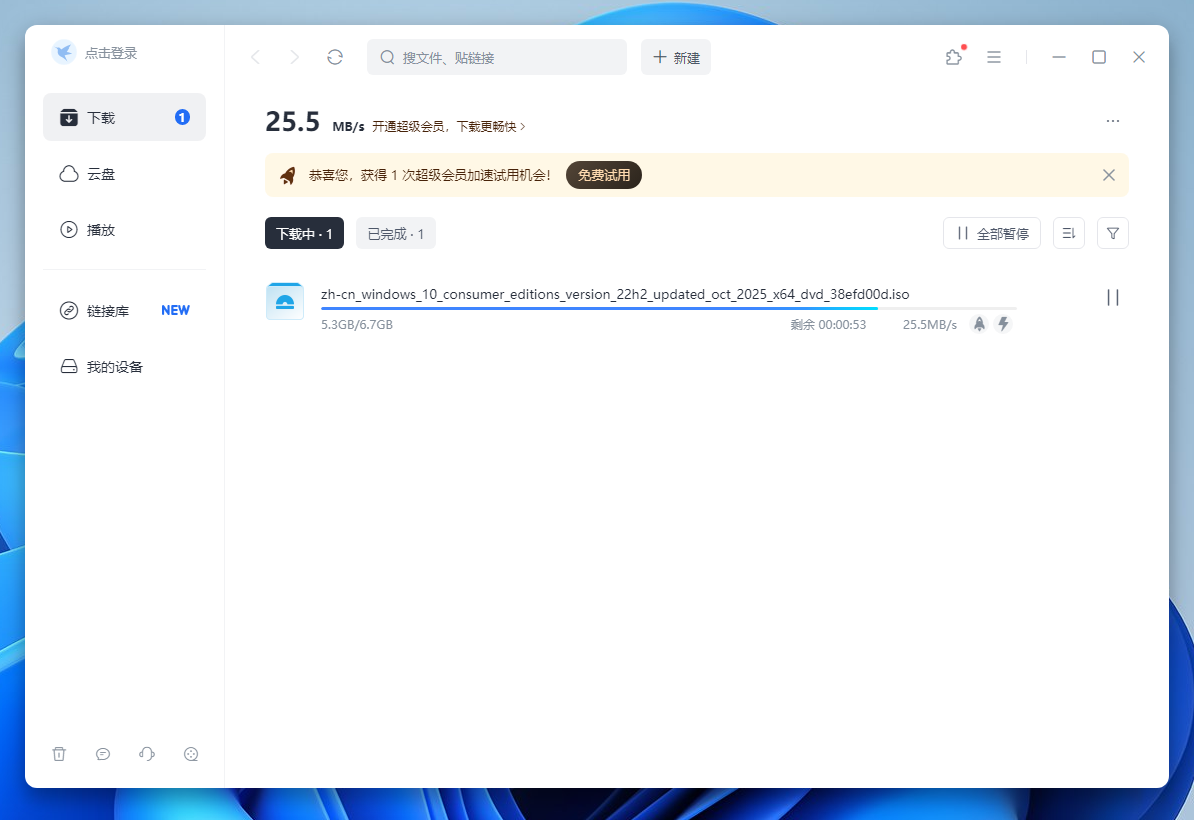Refresh with the circular arrows icon
This screenshot has height=820, width=1194.
(335, 57)
